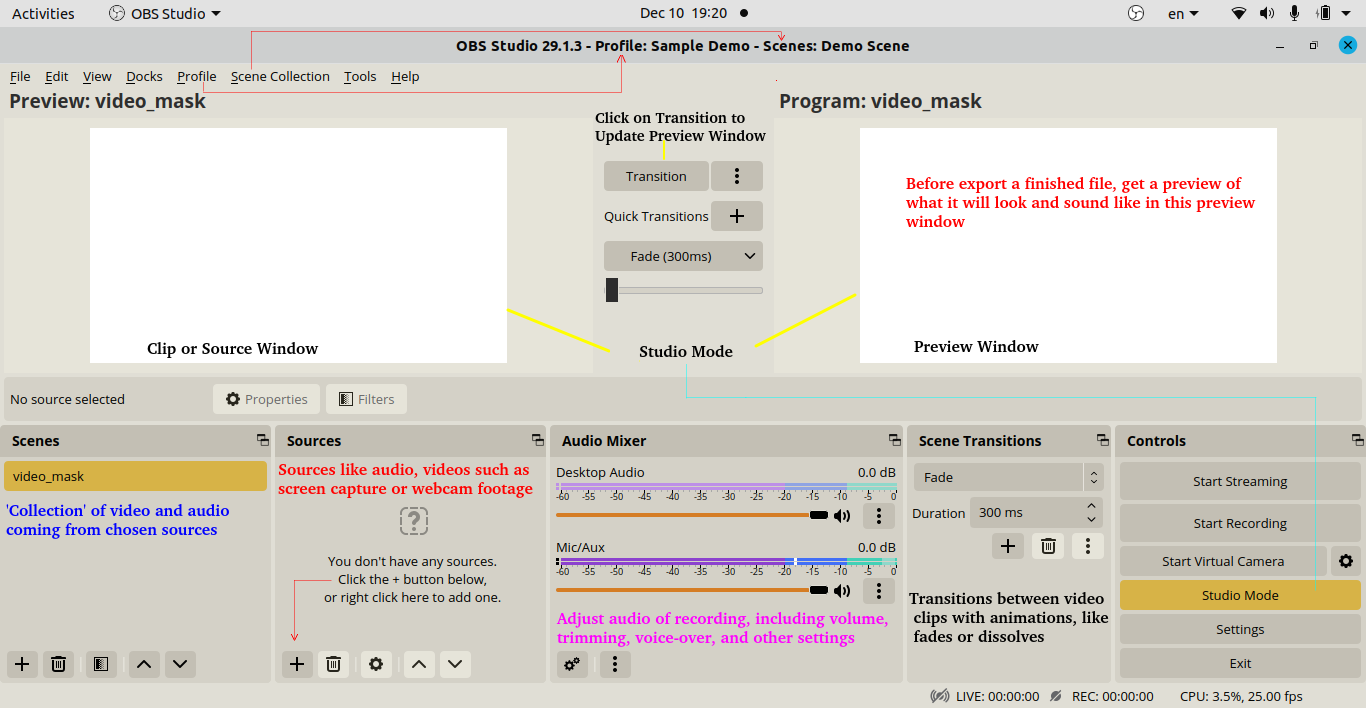Toggle Studio Mode off in Controls
The height and width of the screenshot is (708, 1366).
(x=1240, y=596)
